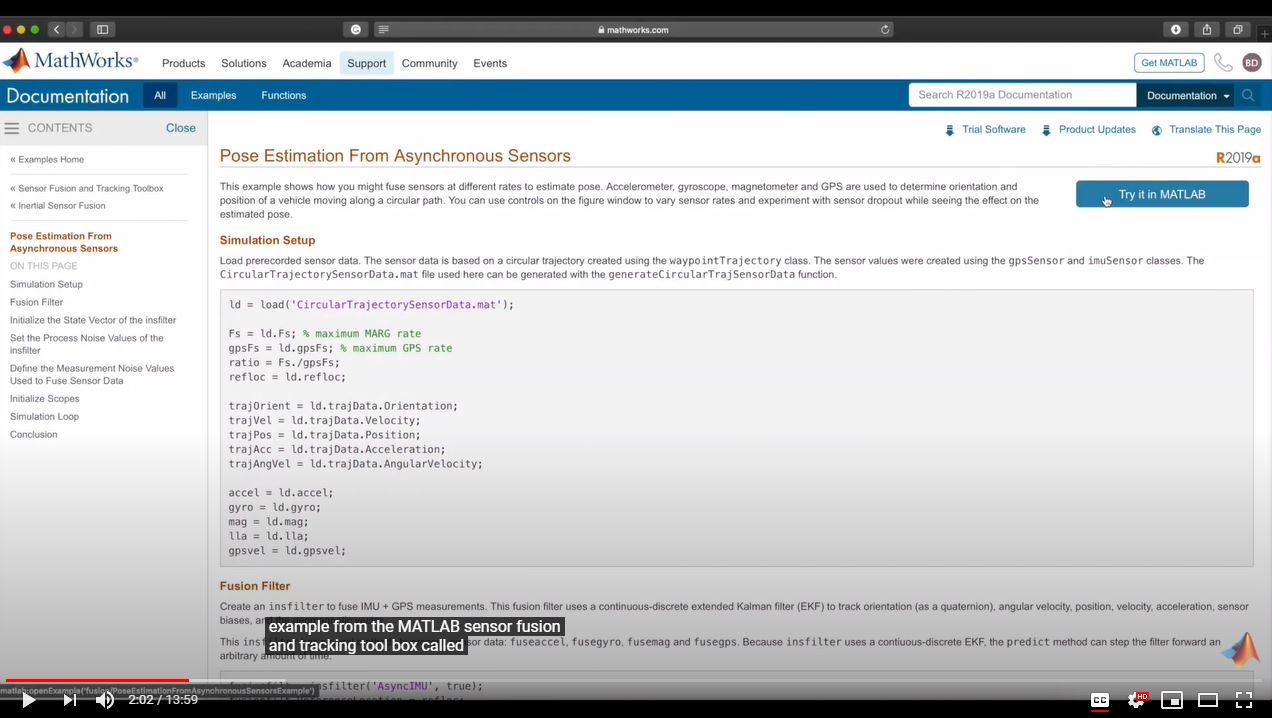
Task: Open the Events menu
Action: (x=490, y=63)
